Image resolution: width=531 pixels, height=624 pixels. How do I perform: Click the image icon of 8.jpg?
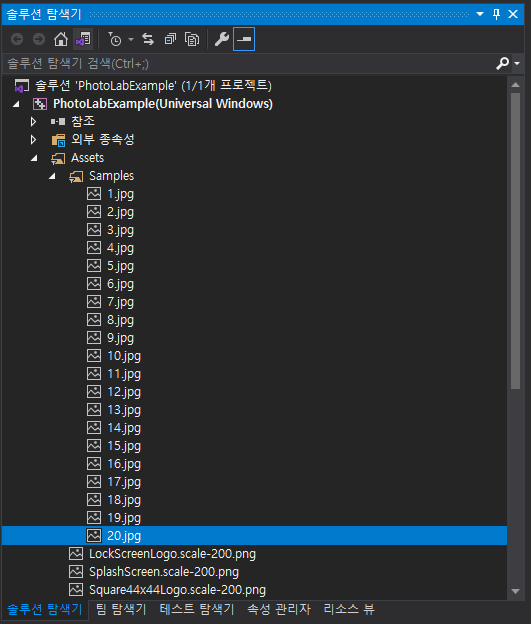pos(94,320)
